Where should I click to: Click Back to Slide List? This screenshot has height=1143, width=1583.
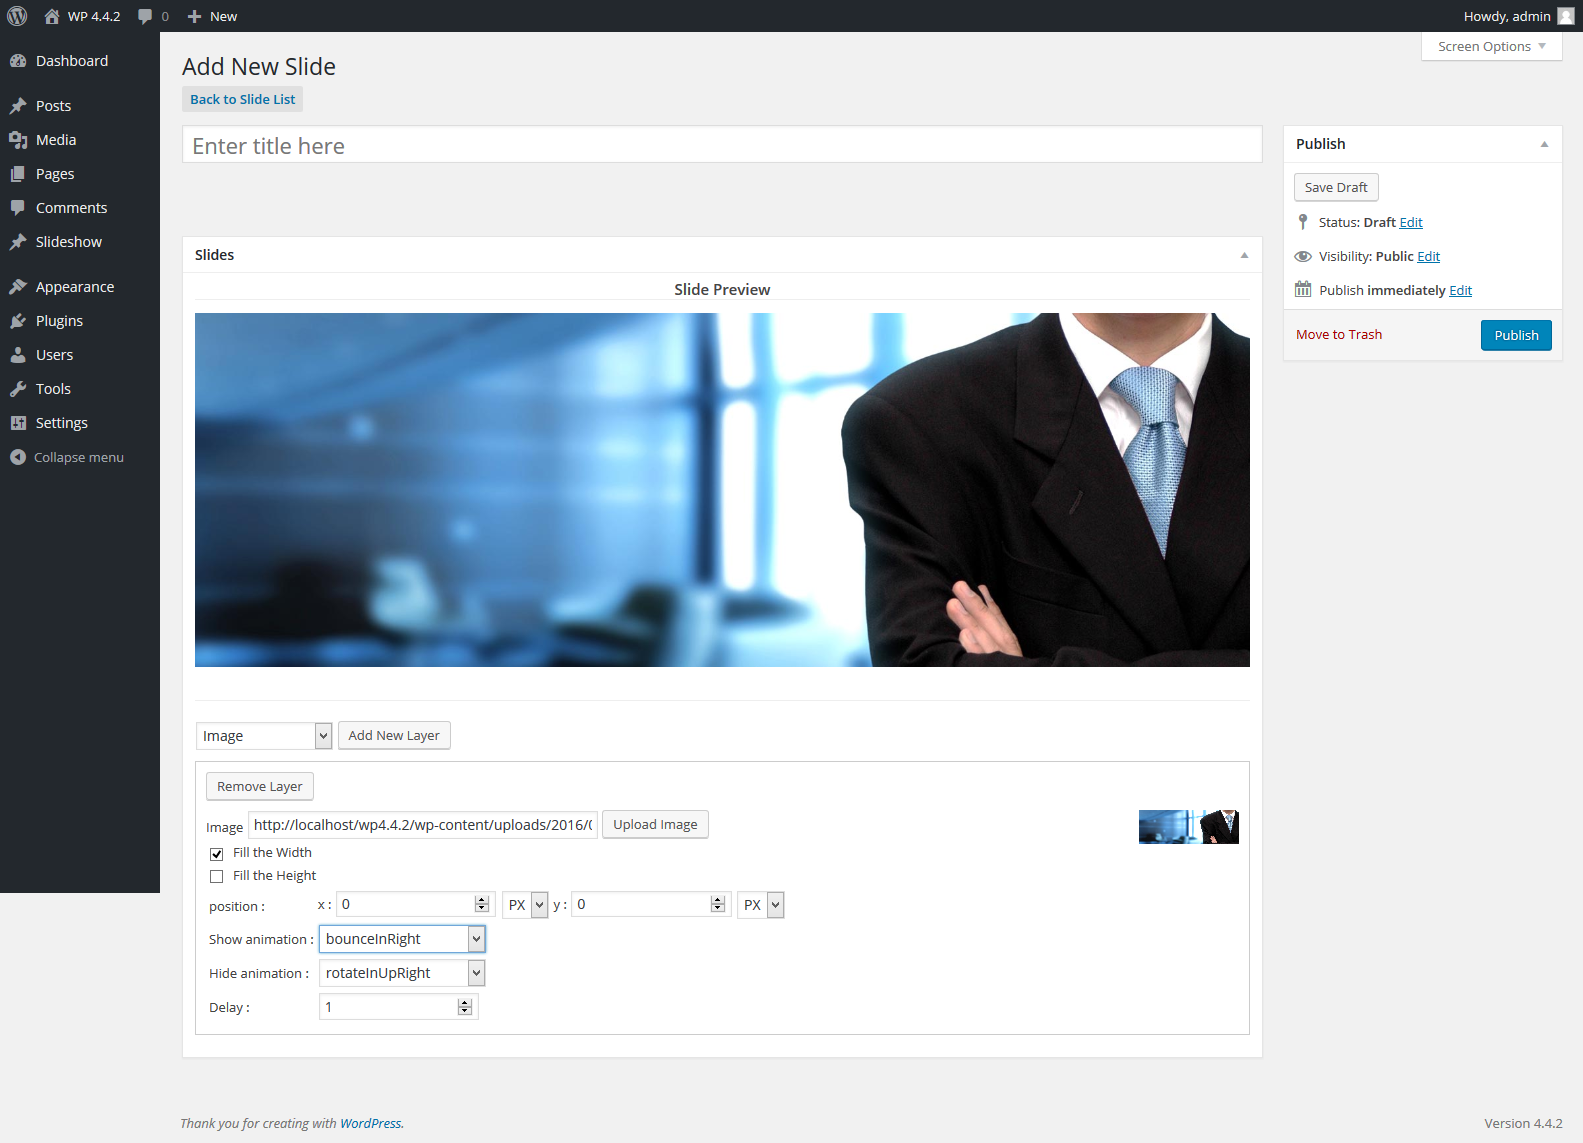point(243,99)
